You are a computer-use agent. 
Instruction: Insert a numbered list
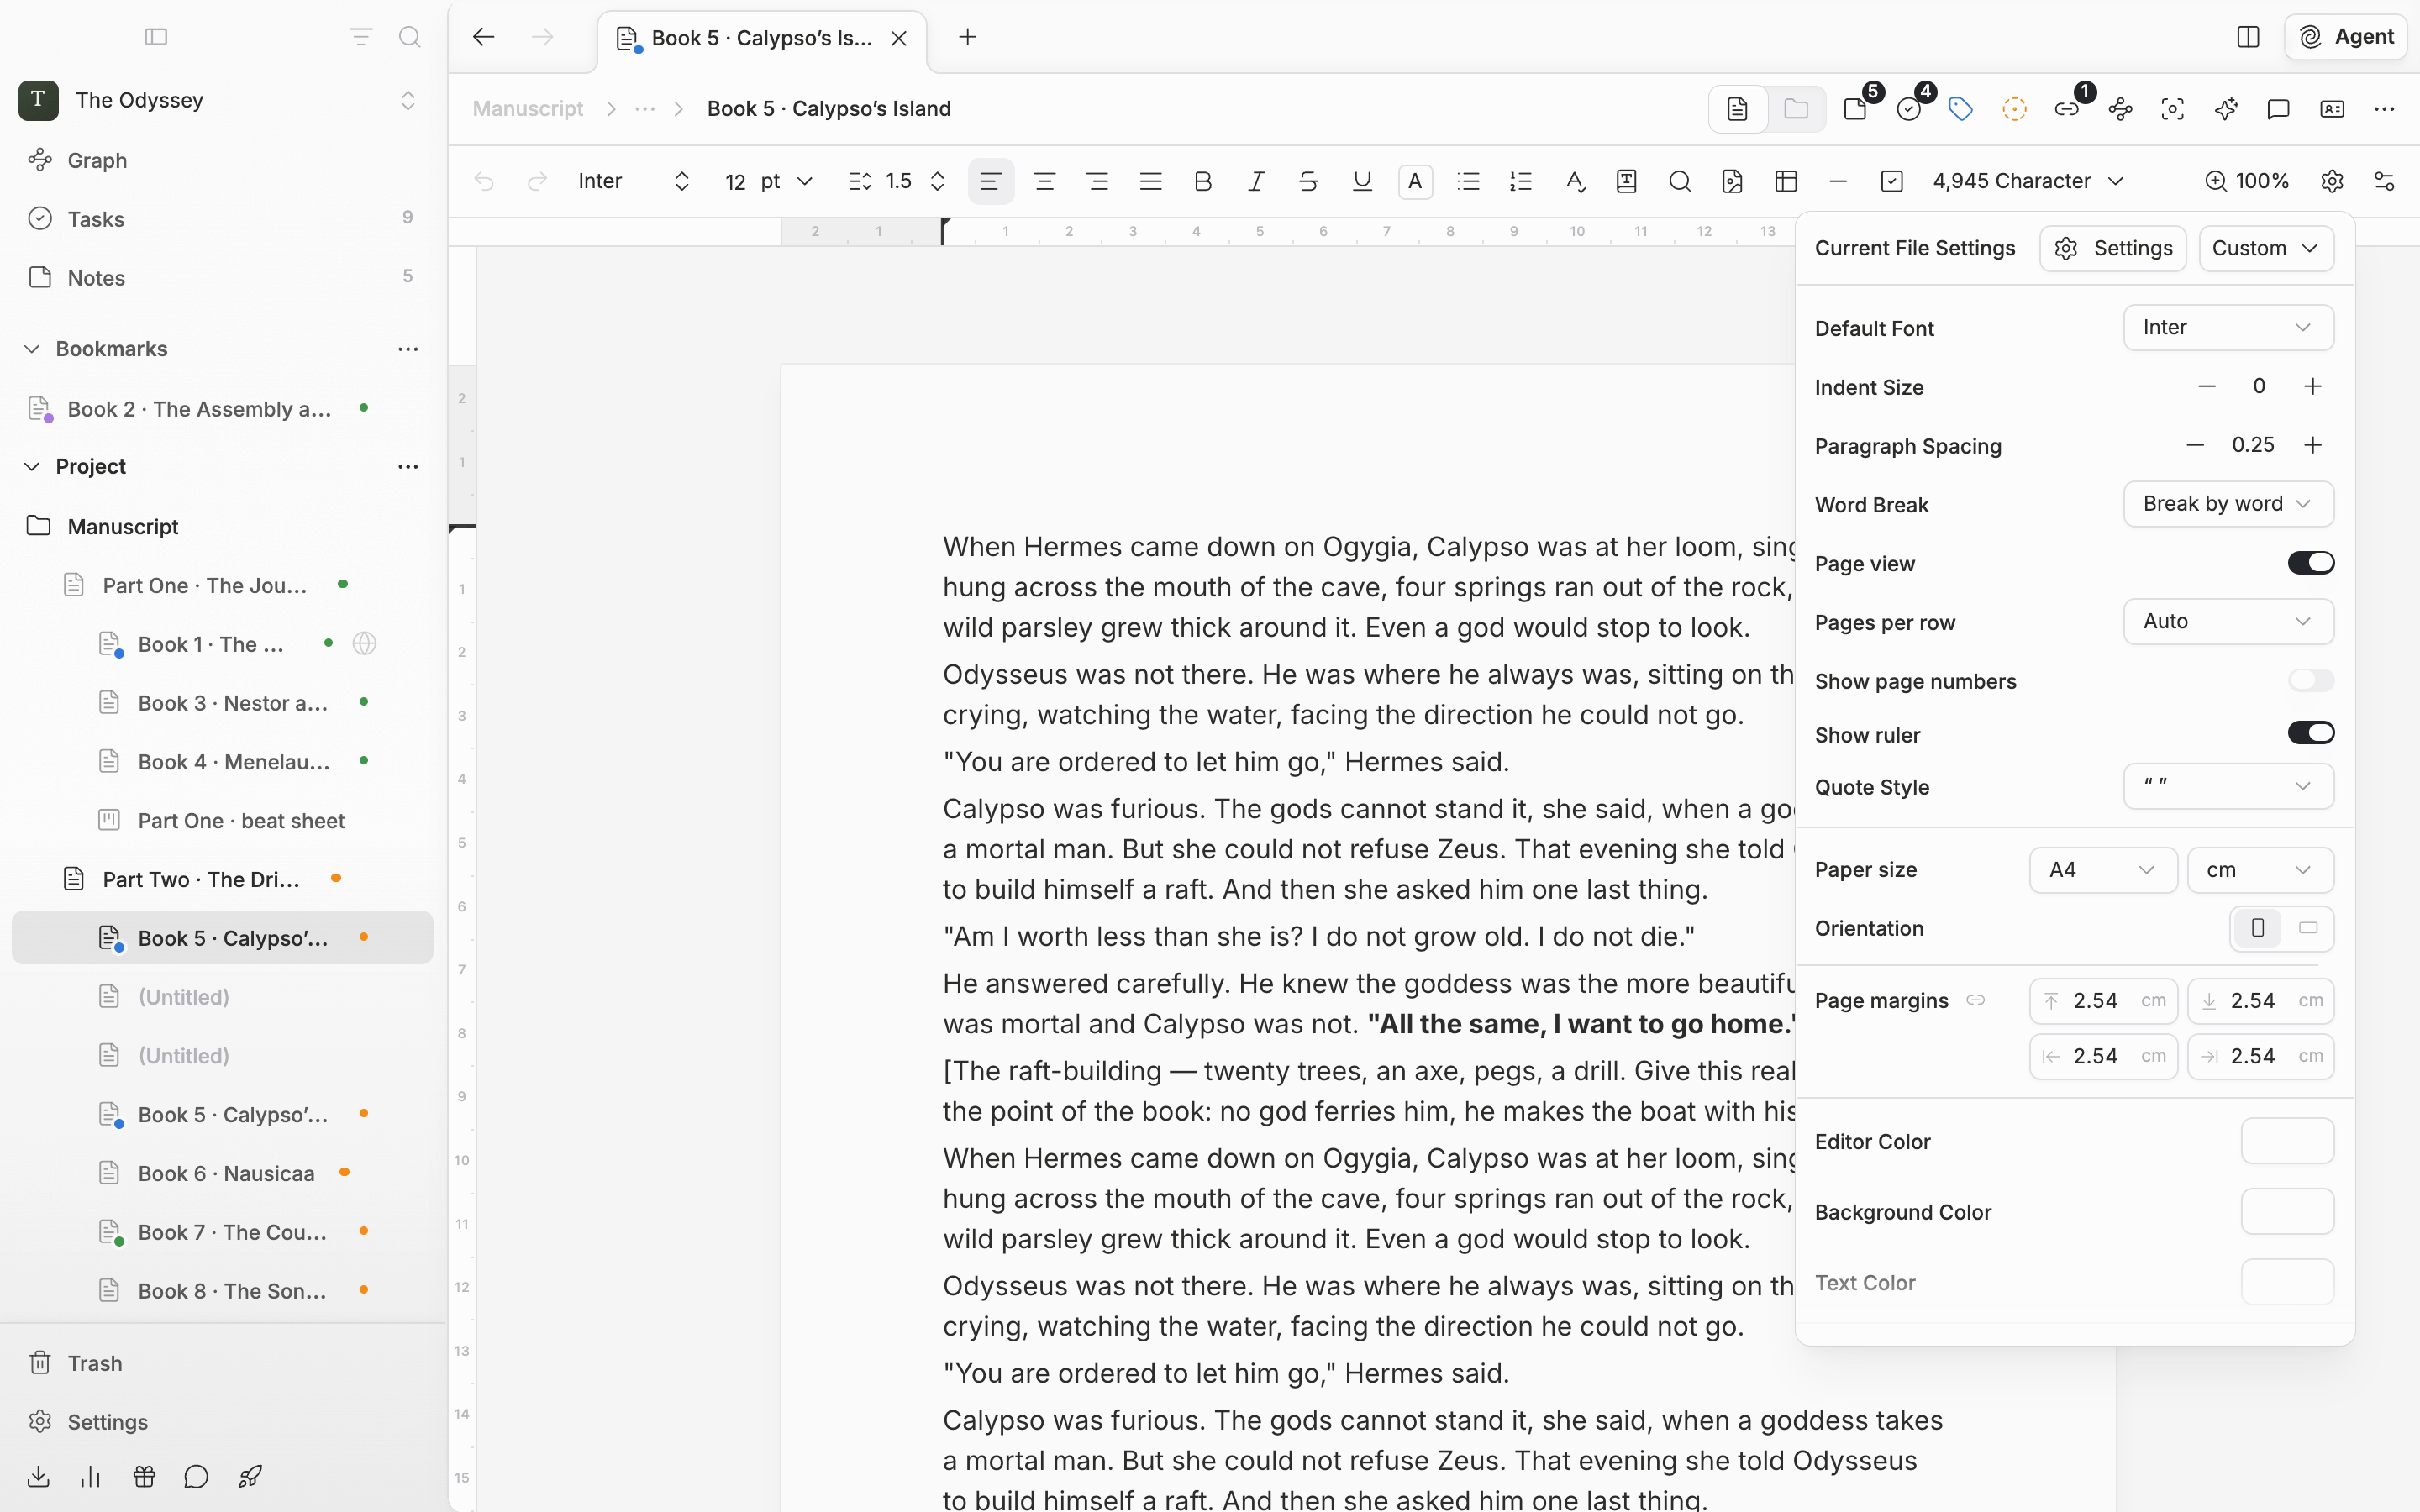pos(1521,181)
